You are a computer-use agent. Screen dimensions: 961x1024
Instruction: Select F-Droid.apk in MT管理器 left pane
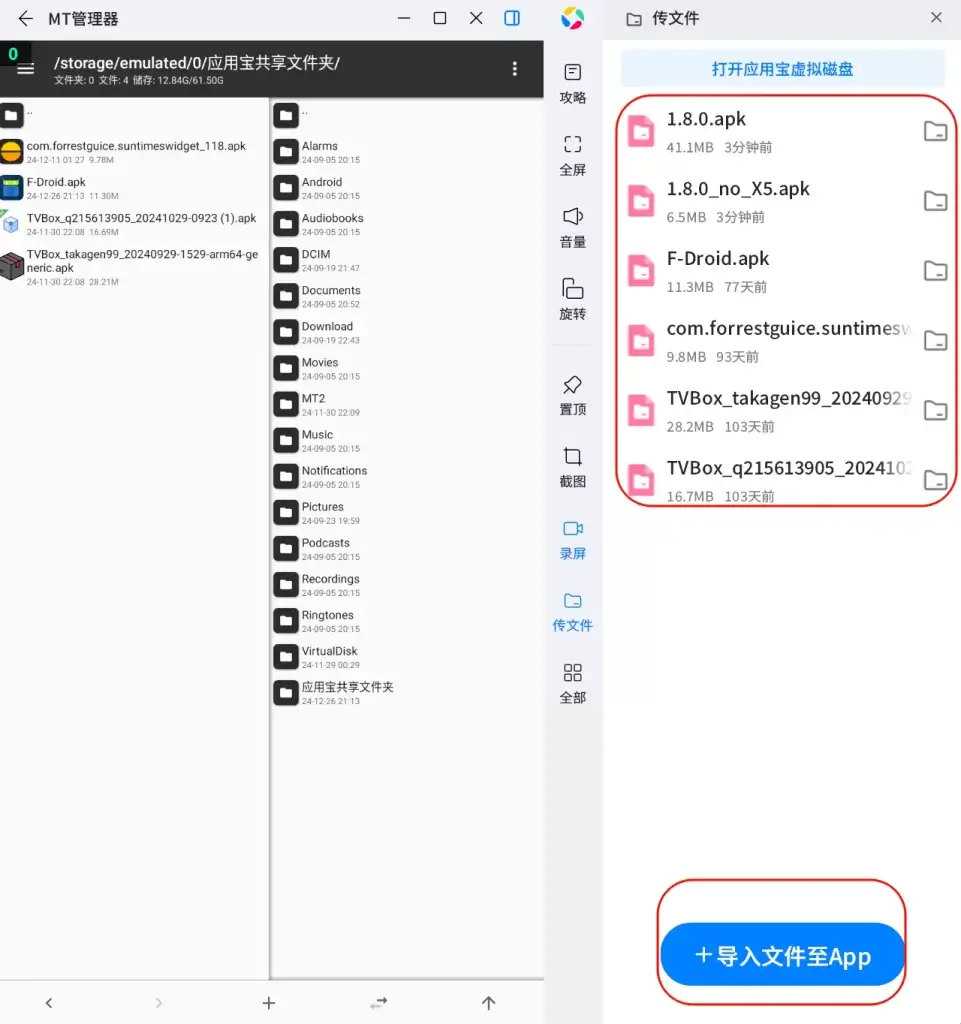134,188
